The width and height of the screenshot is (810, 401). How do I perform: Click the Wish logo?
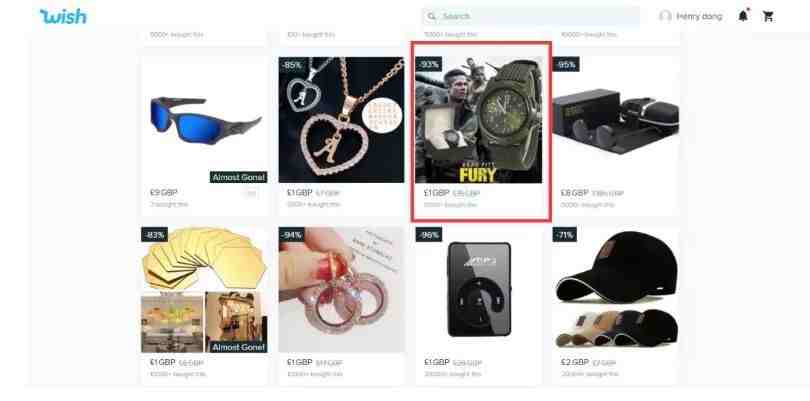tap(63, 17)
